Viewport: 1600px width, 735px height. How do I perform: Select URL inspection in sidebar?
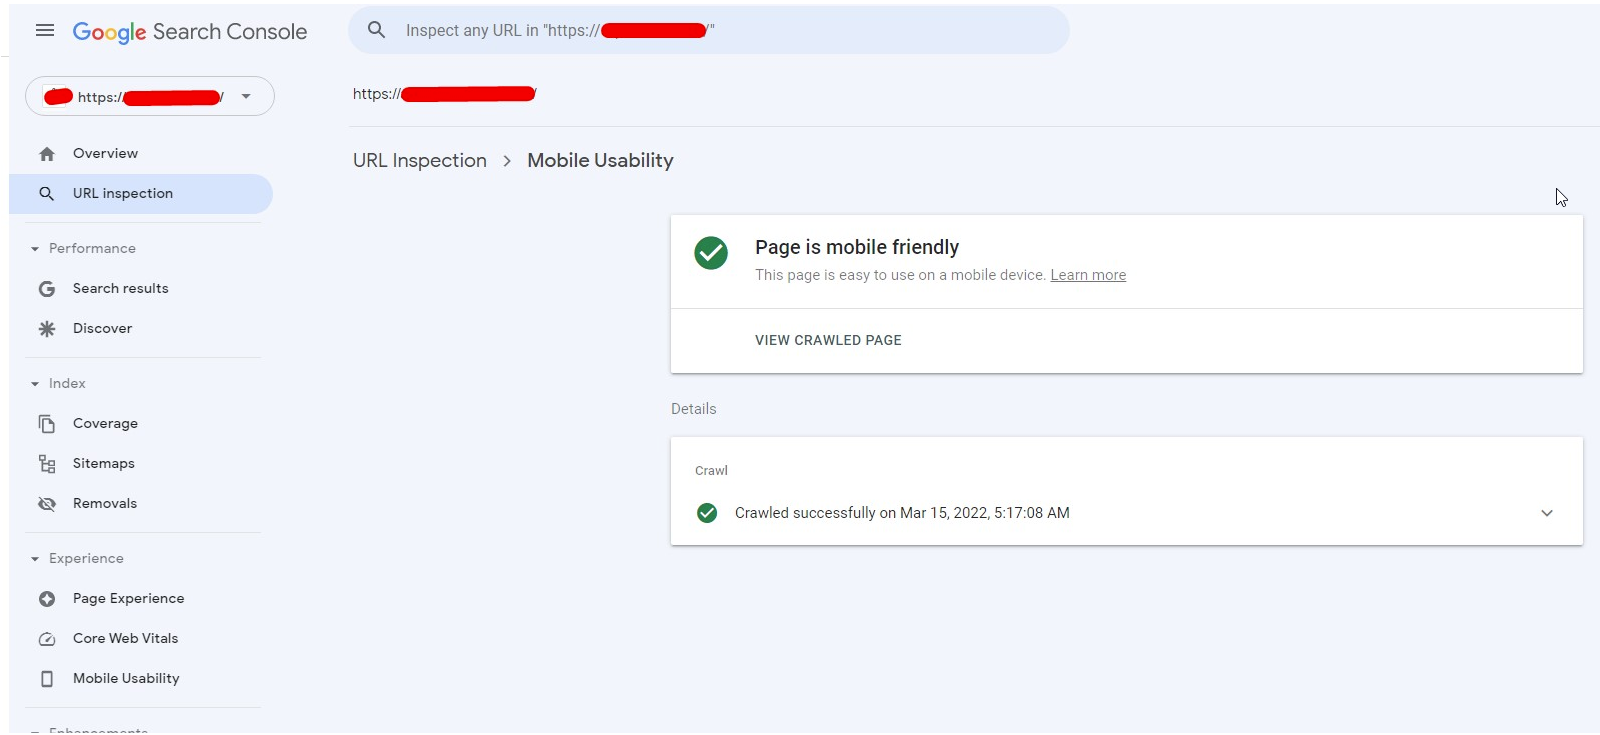click(140, 194)
